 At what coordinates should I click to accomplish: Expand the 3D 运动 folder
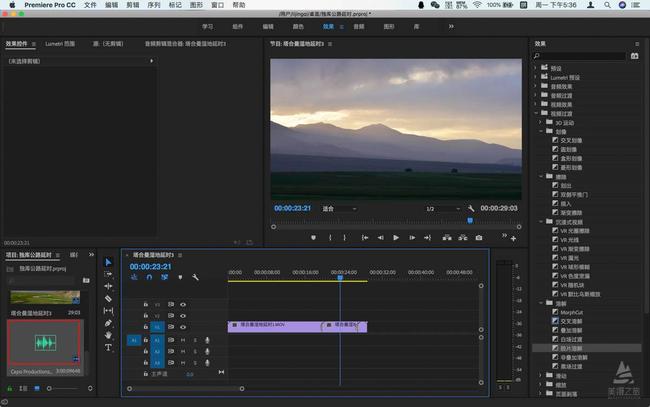click(x=540, y=122)
